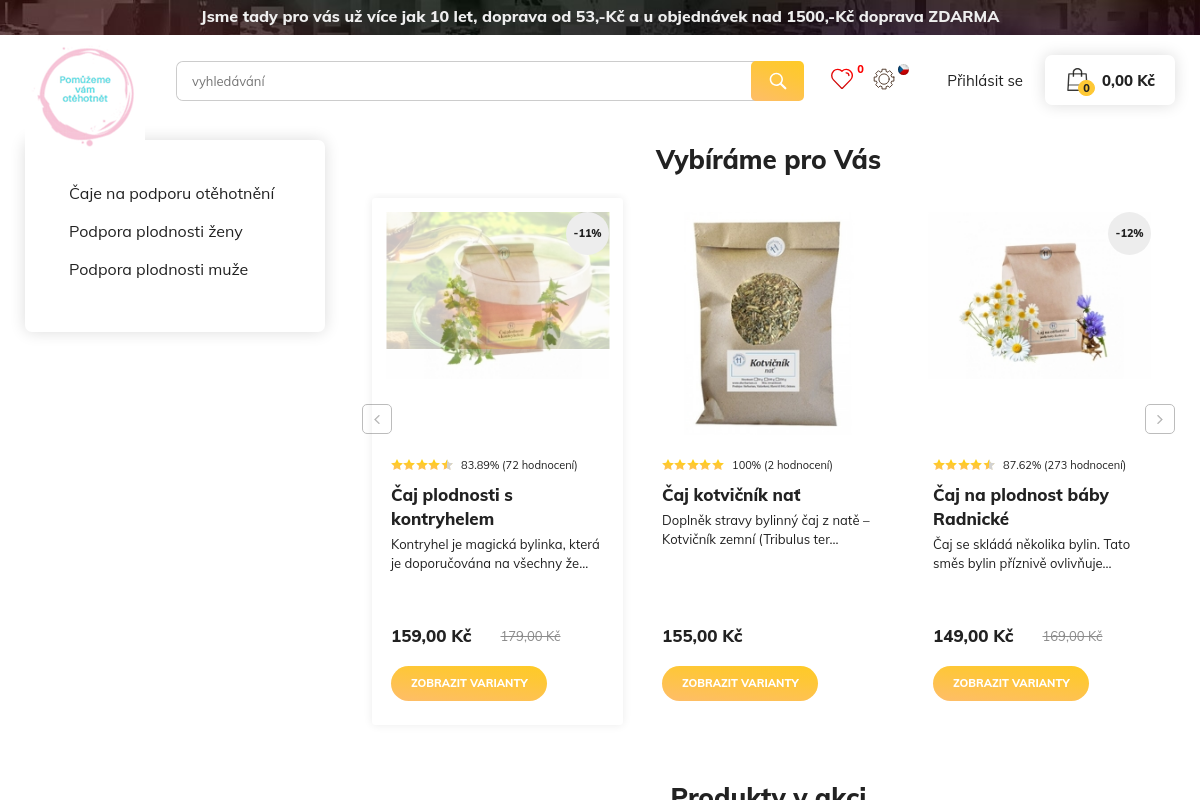Focus the 'vyhledávání' search field
The width and height of the screenshot is (1200, 800).
[x=464, y=81]
